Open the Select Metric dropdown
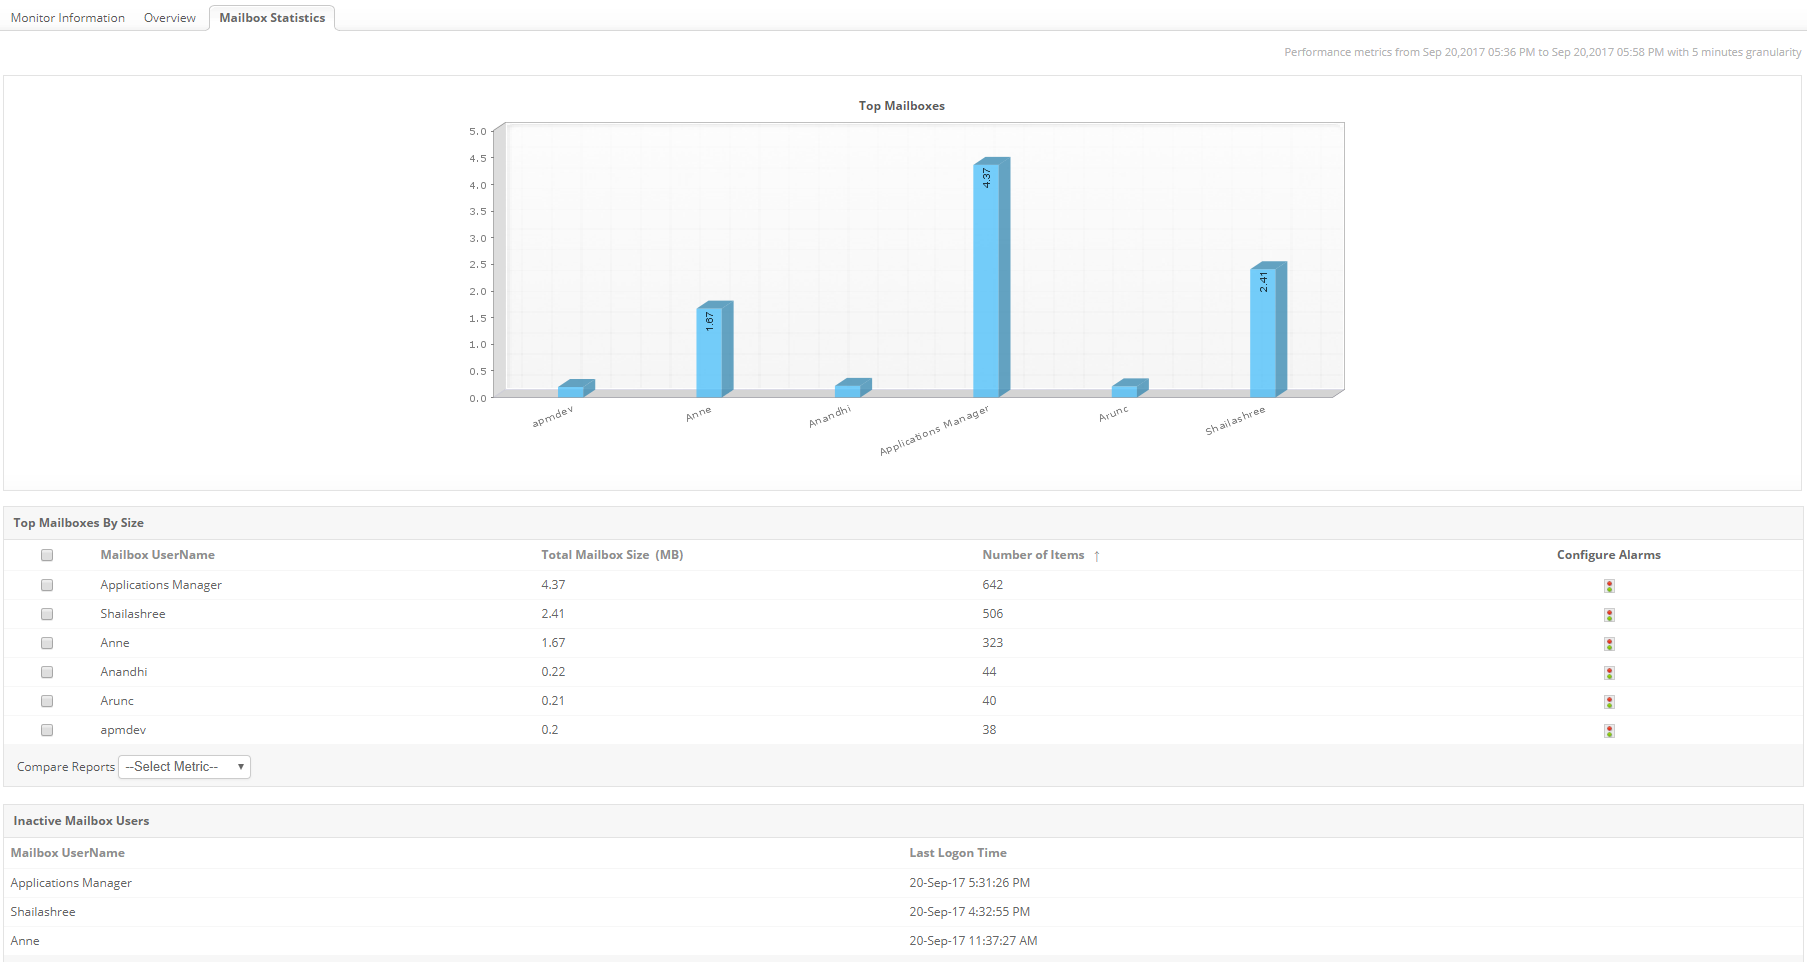 click(185, 767)
